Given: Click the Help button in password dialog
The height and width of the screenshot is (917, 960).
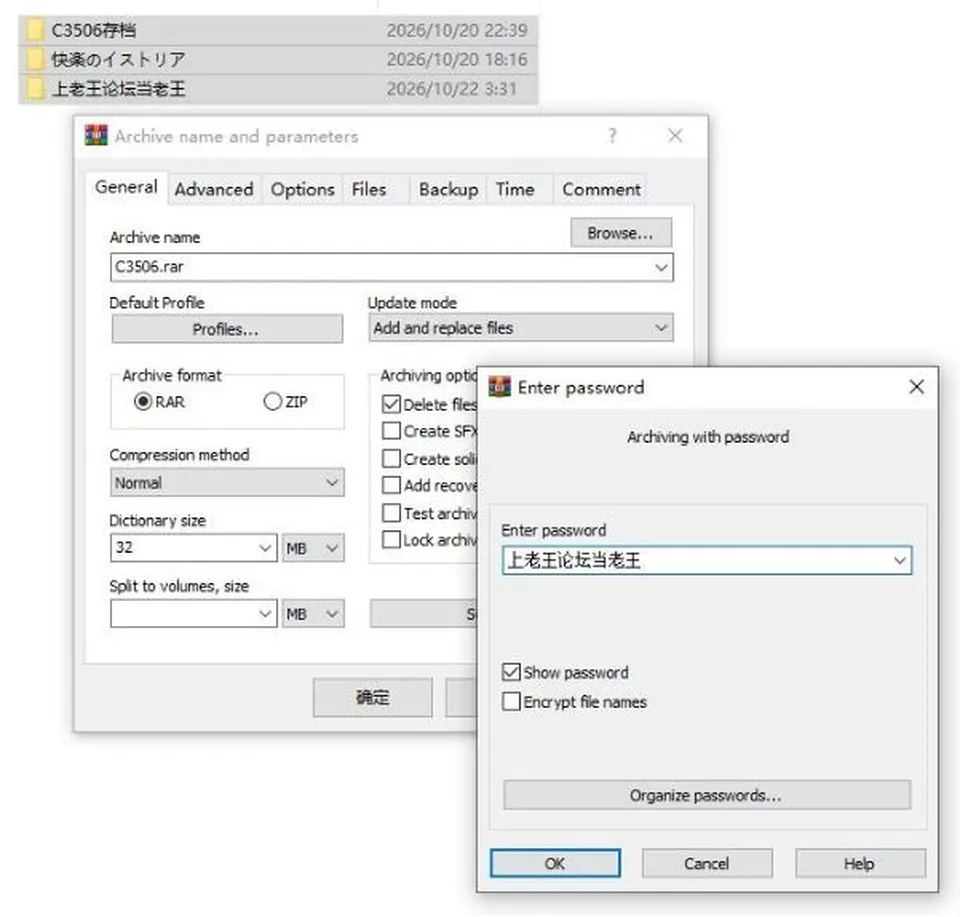Looking at the screenshot, I should (860, 863).
